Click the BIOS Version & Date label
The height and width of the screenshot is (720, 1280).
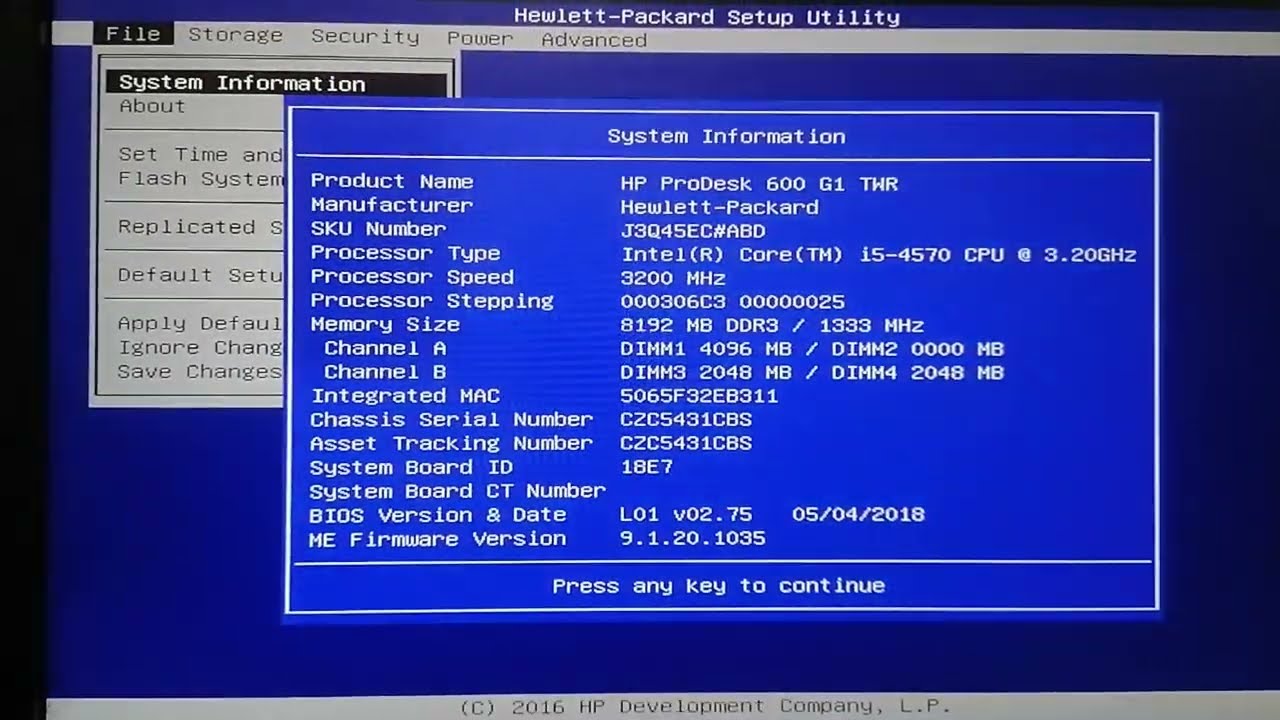pos(438,515)
